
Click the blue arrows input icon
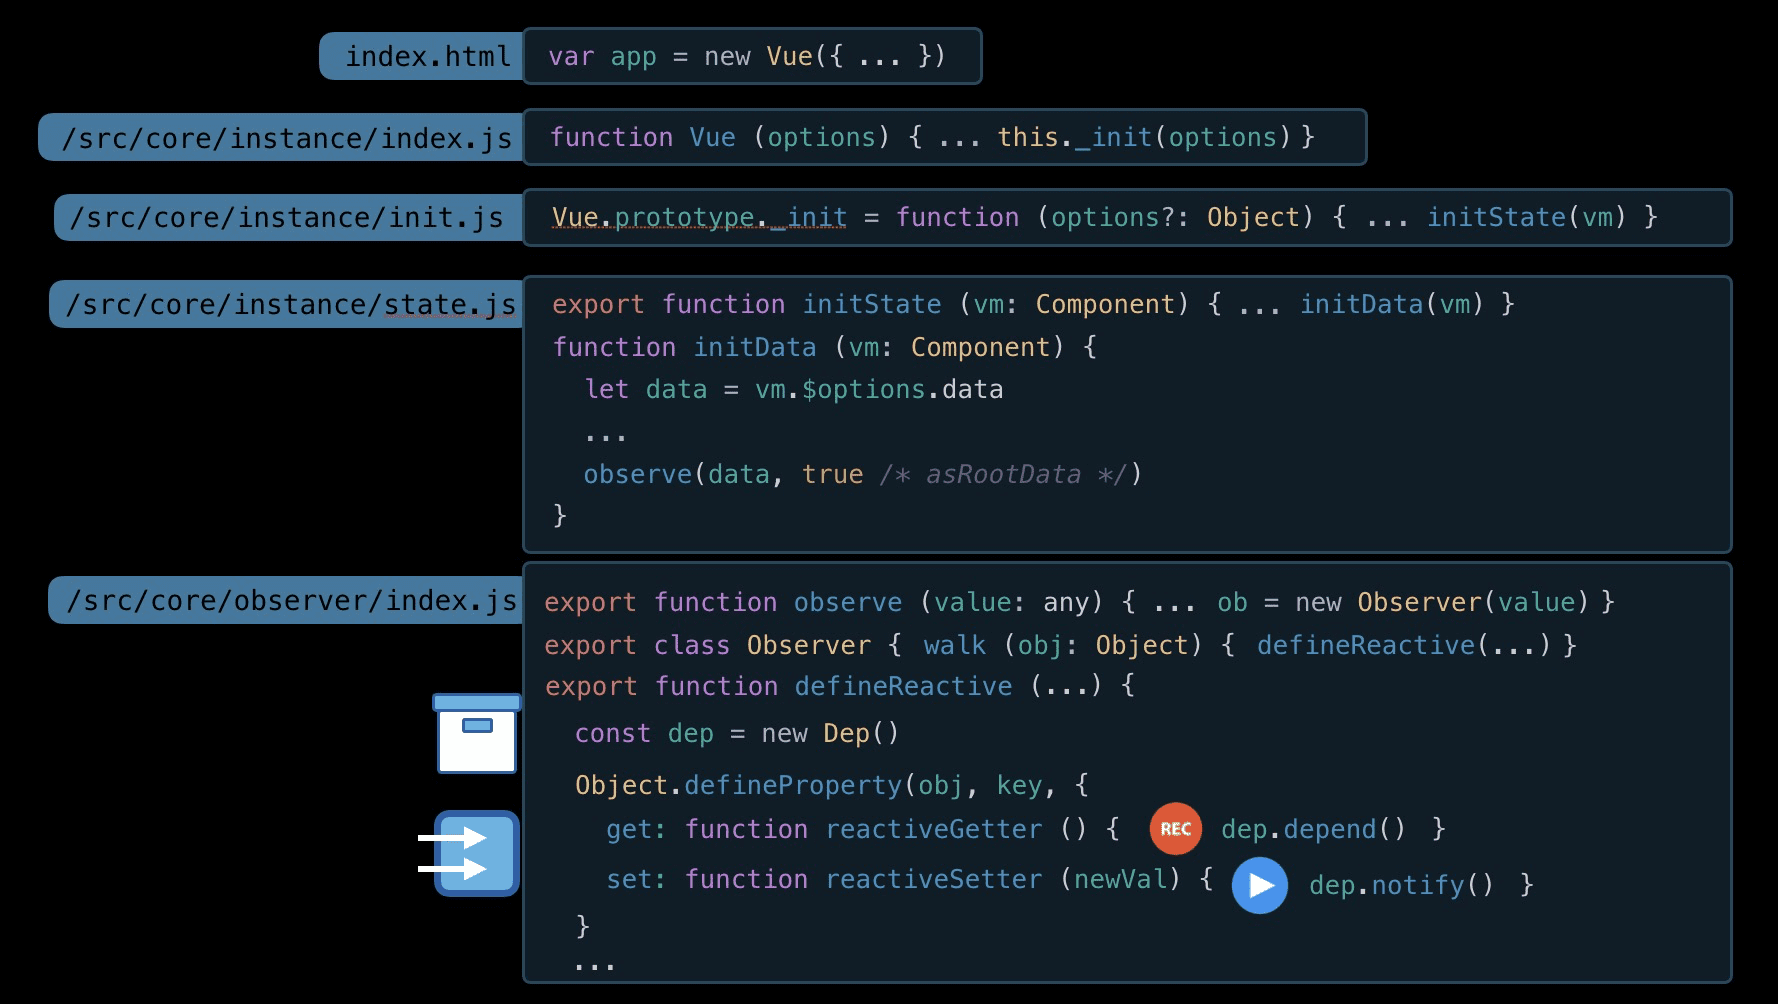468,853
